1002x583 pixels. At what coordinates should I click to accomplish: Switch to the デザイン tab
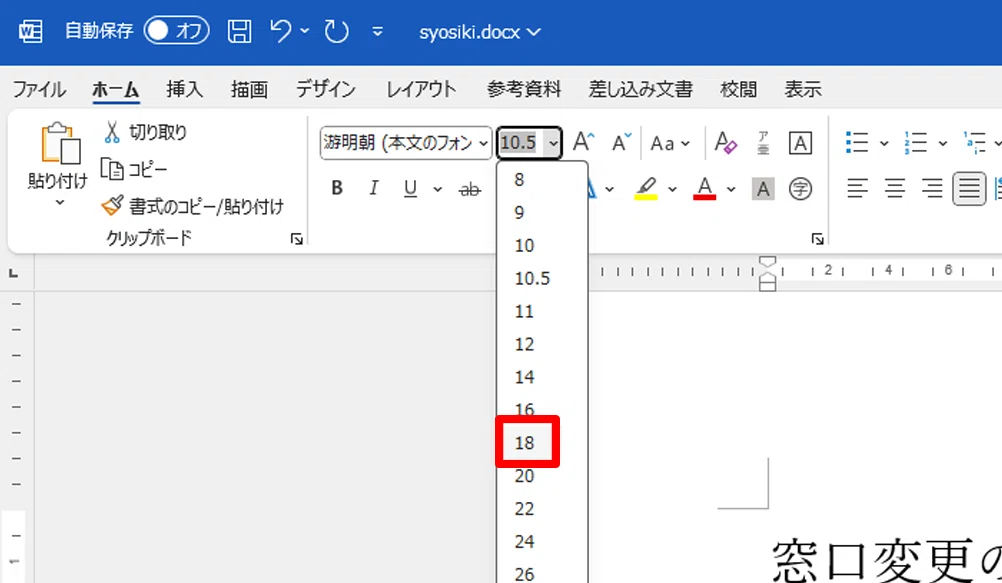tap(326, 89)
